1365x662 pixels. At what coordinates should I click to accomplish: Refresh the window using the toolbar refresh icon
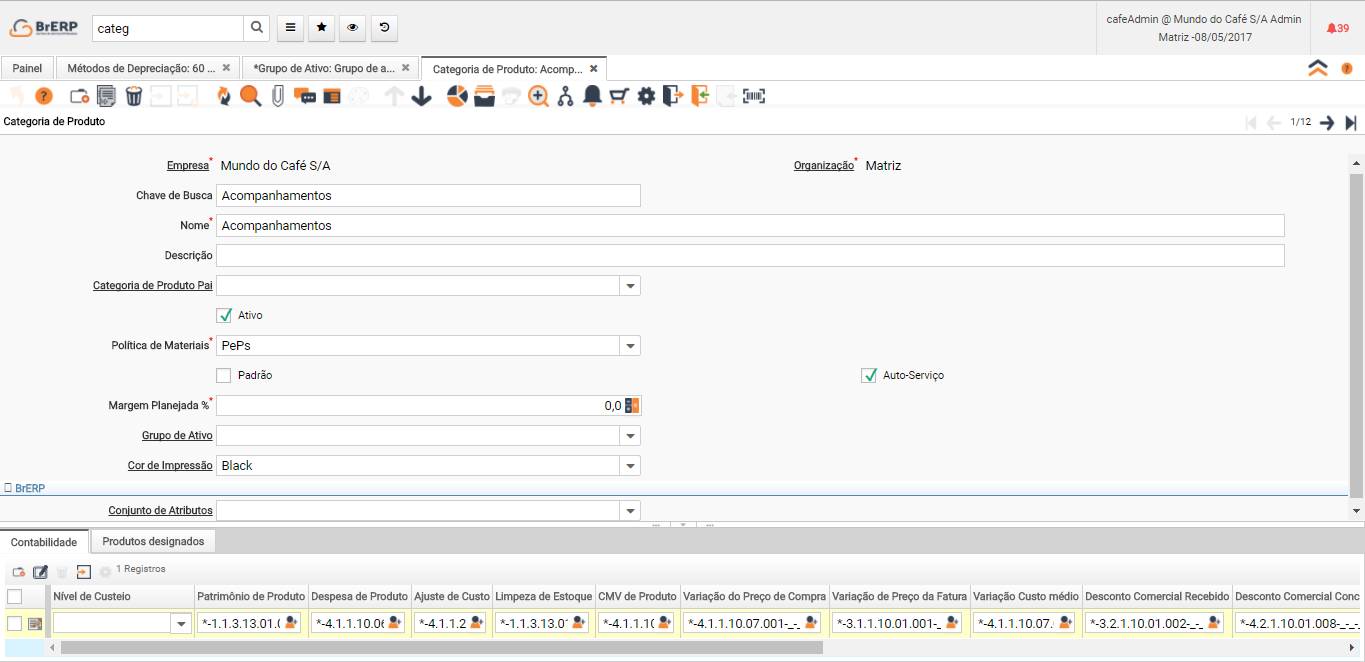coord(223,96)
